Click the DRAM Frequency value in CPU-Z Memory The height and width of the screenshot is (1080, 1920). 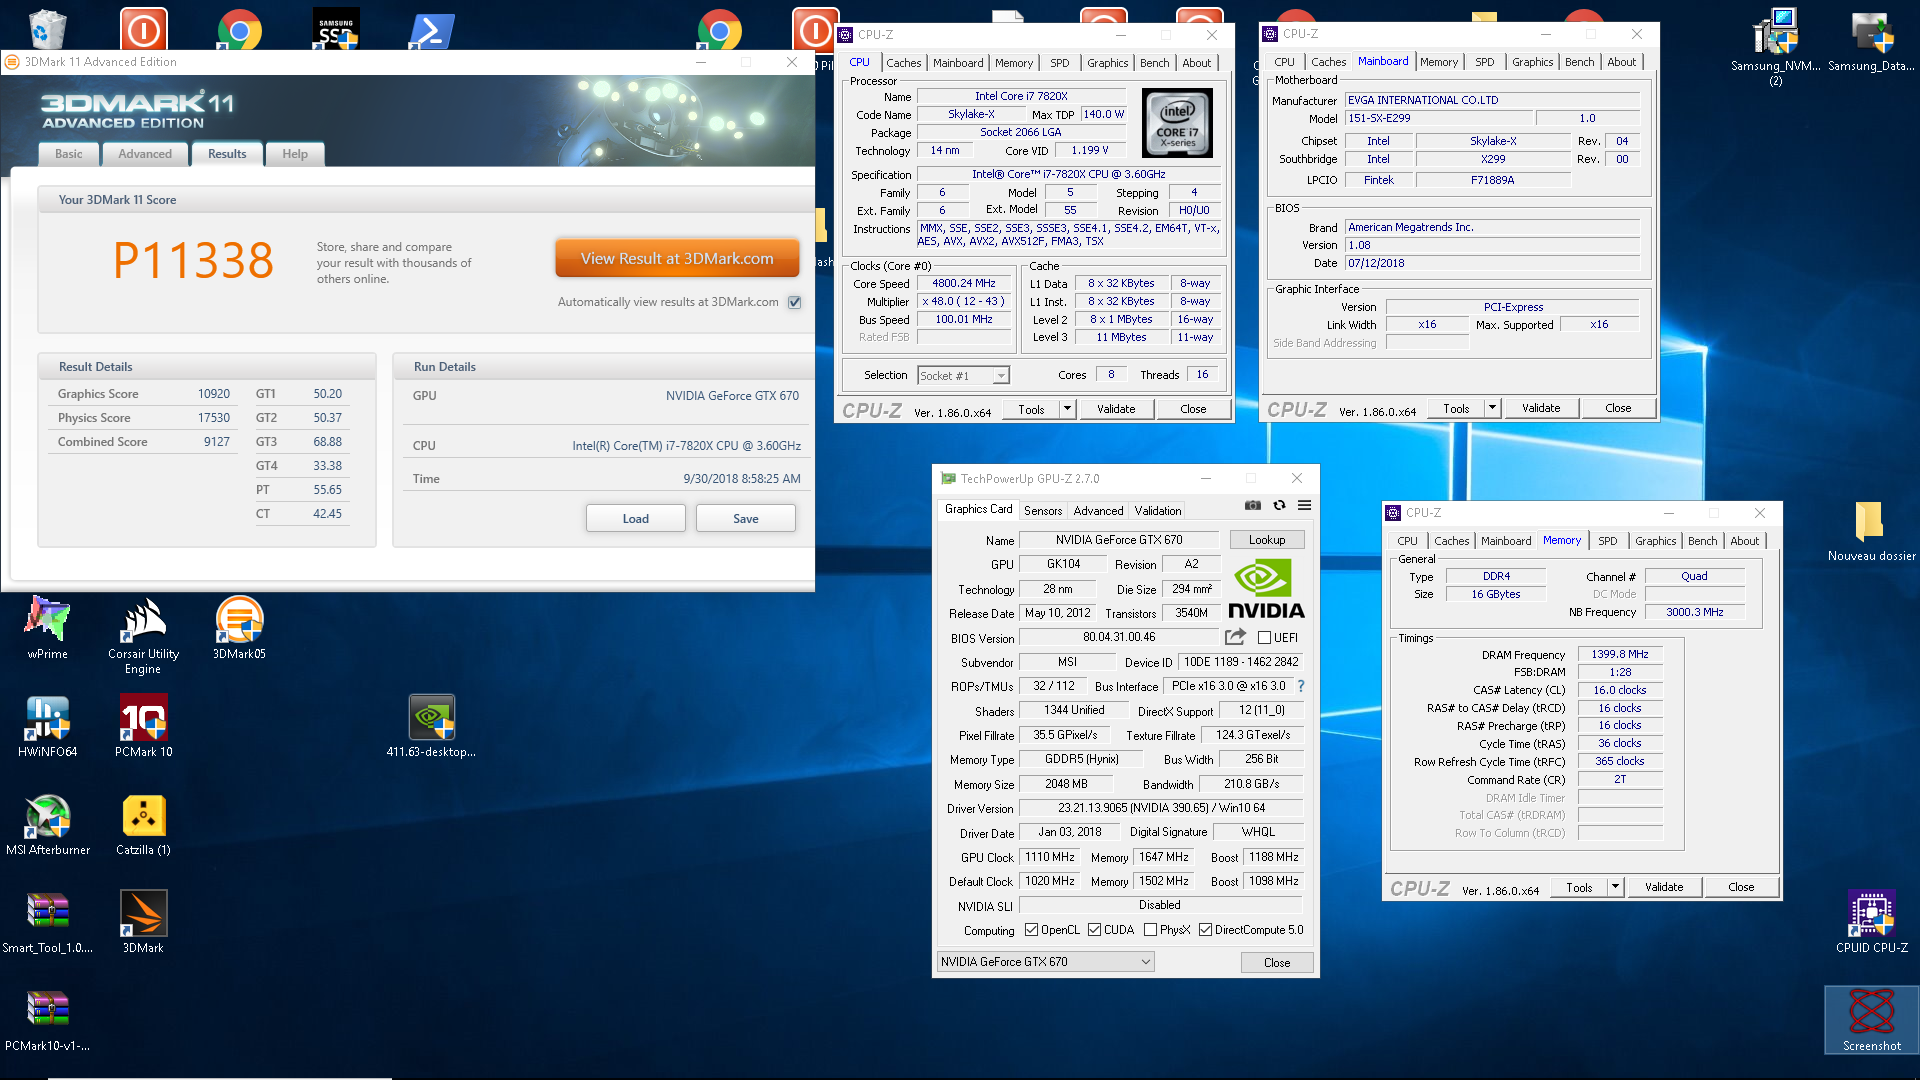1620,654
